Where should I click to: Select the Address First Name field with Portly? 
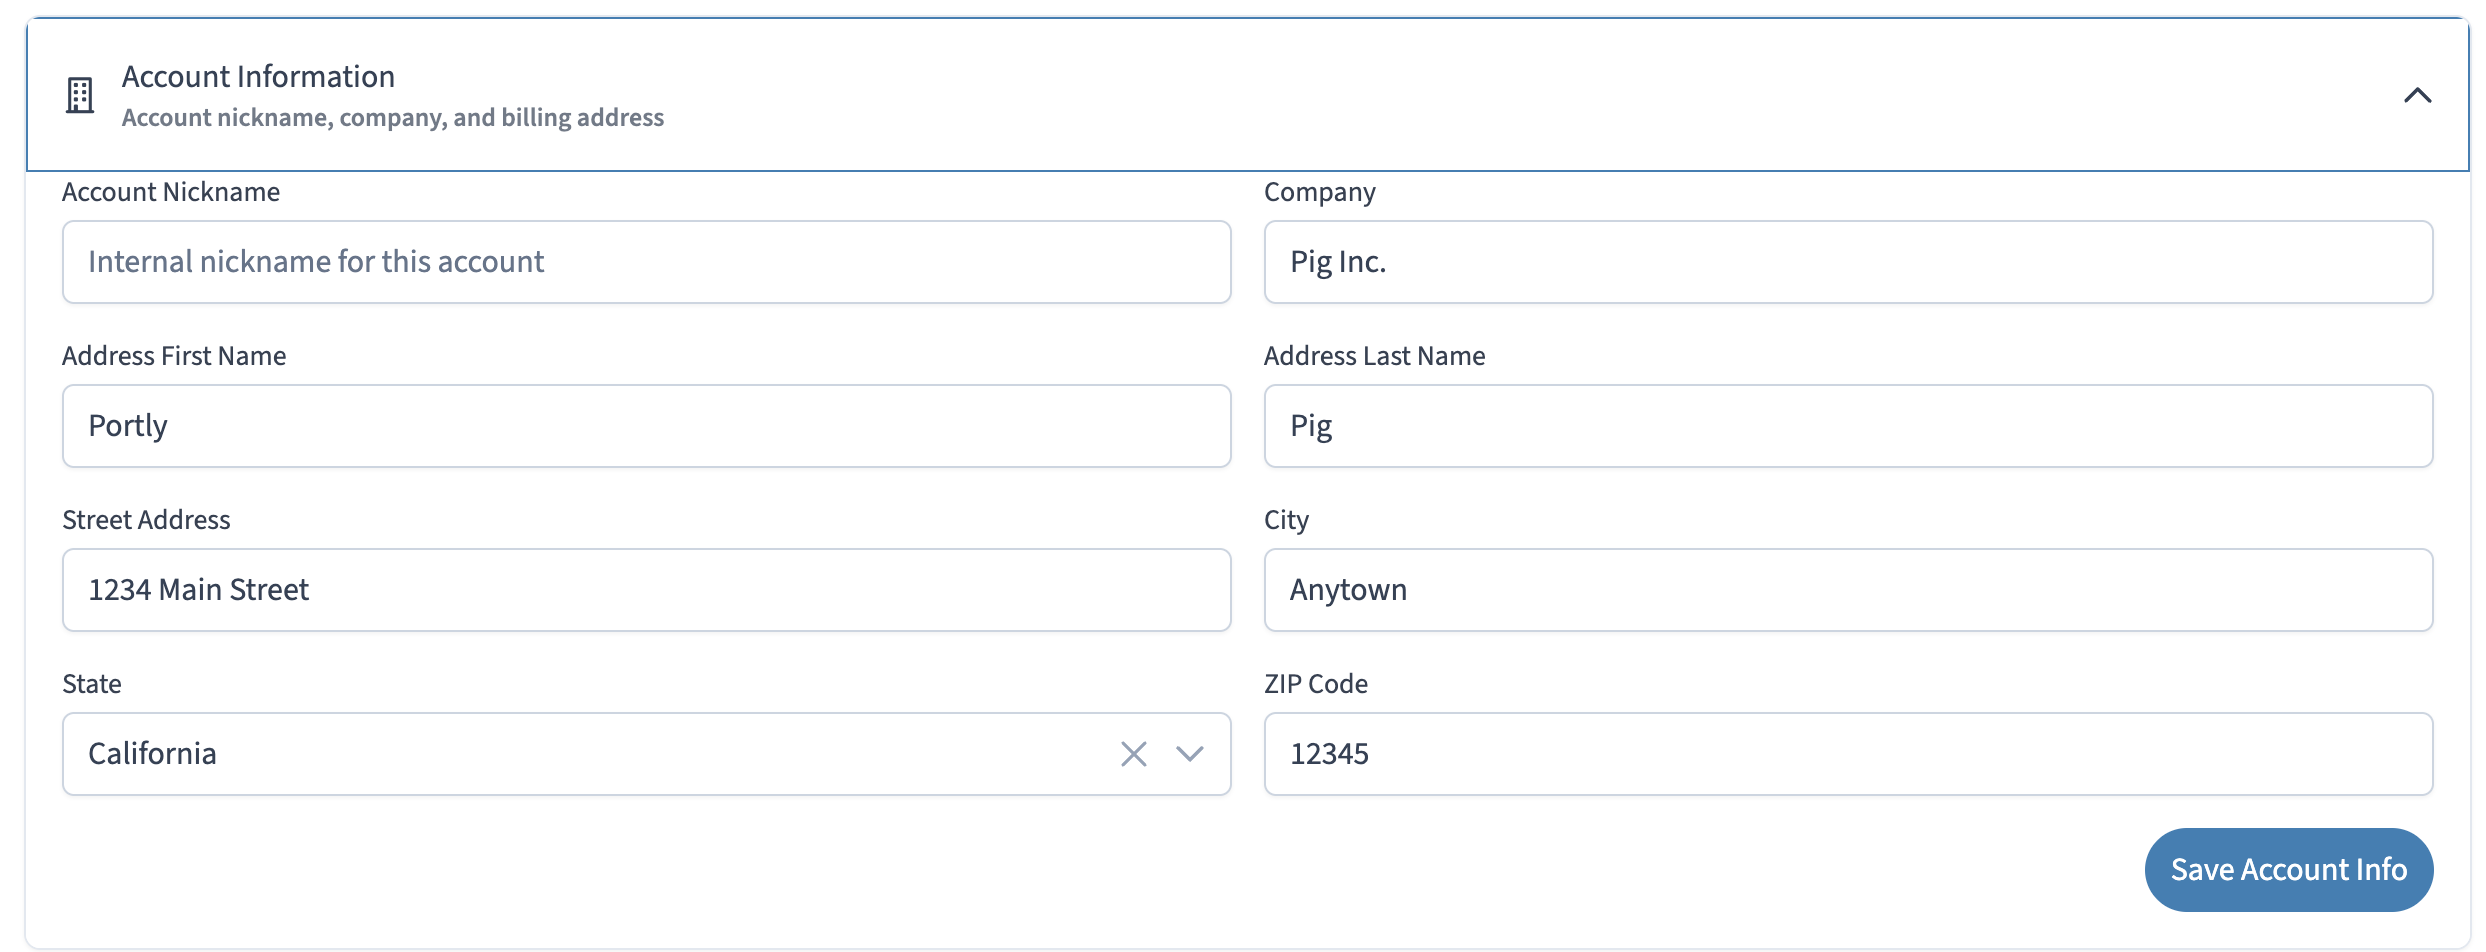[x=646, y=426]
